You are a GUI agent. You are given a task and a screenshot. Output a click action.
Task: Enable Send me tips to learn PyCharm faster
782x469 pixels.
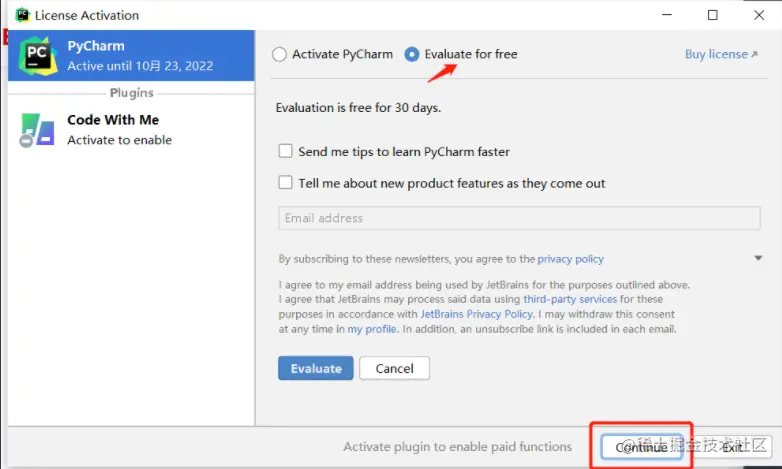[285, 151]
